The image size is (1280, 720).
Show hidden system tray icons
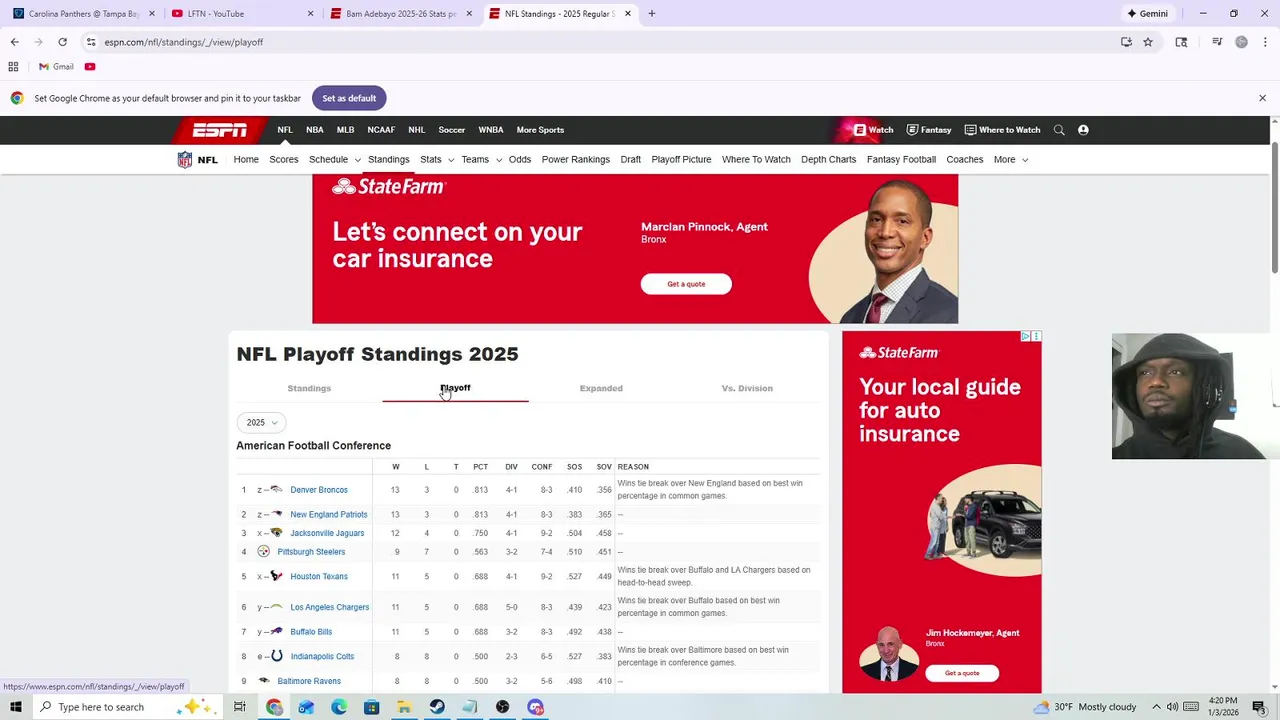pyautogui.click(x=1156, y=707)
